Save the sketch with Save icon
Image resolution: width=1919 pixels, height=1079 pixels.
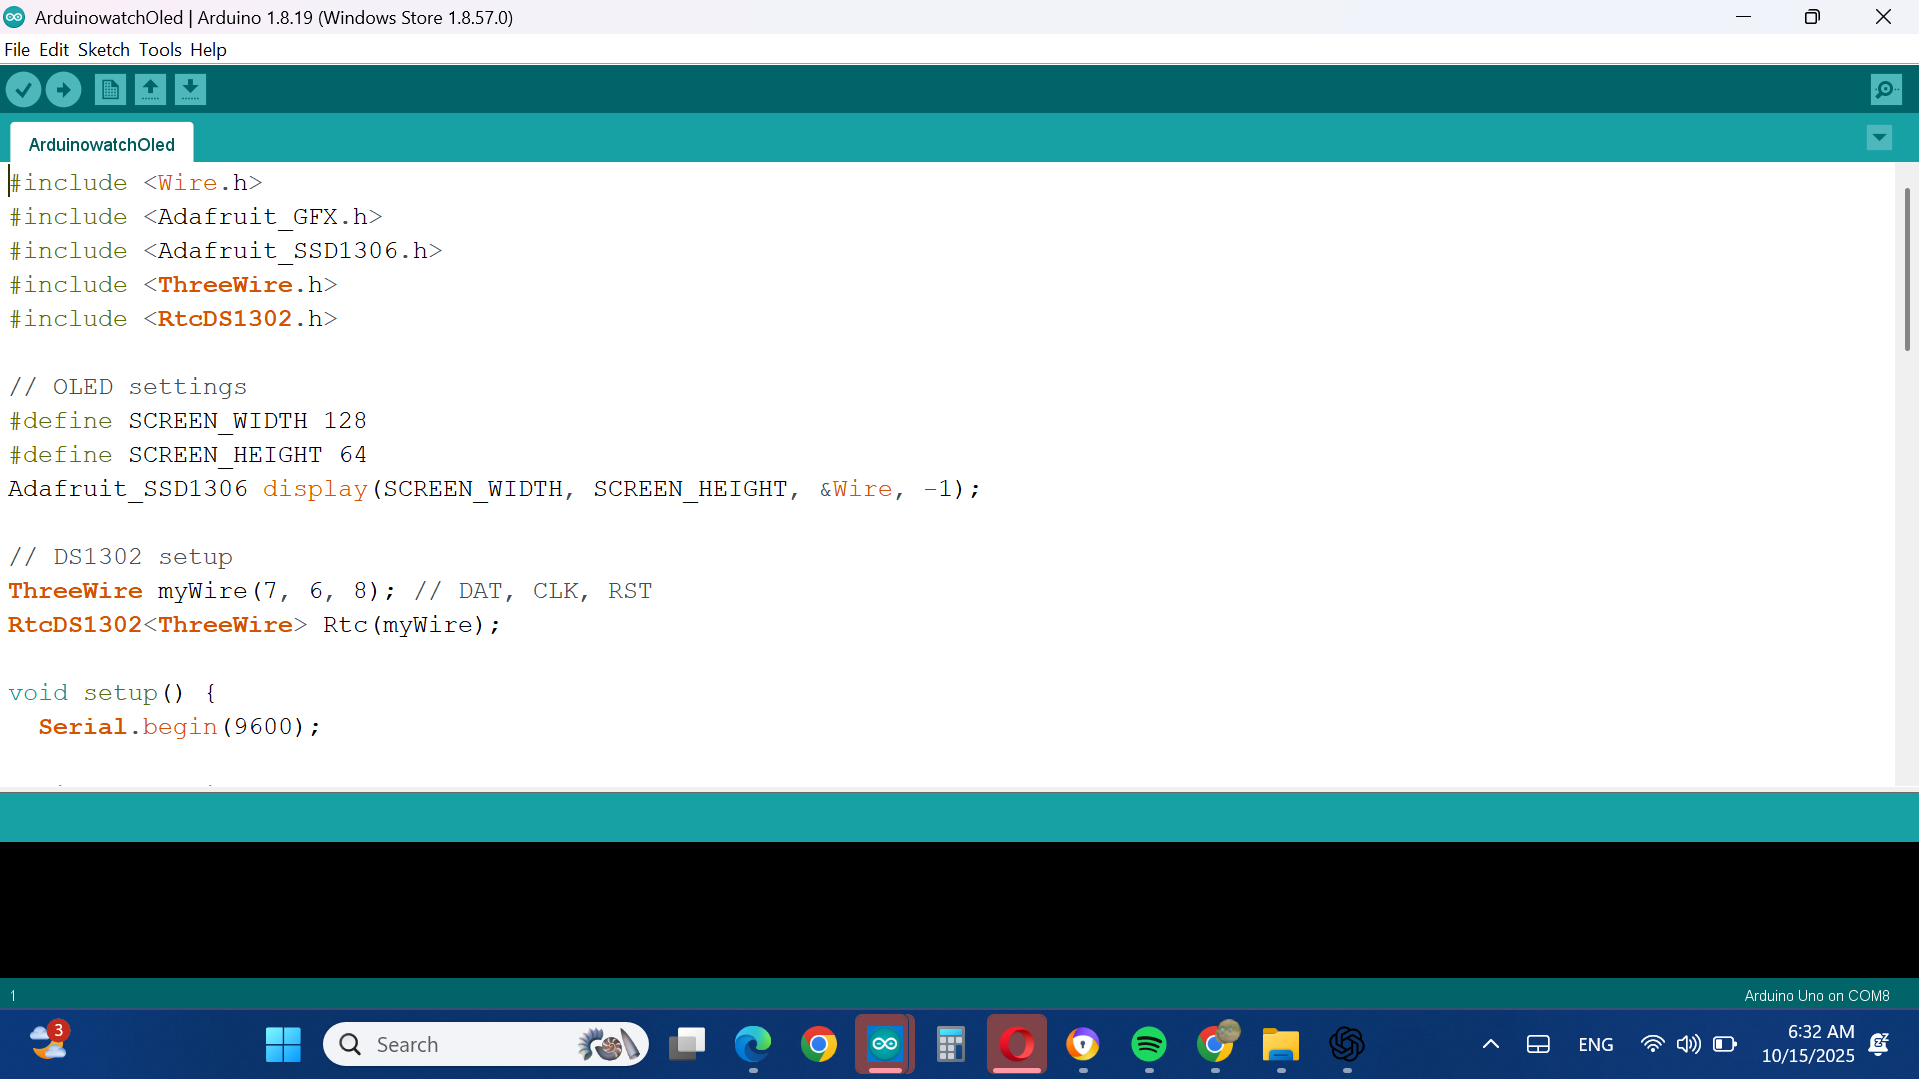point(190,90)
